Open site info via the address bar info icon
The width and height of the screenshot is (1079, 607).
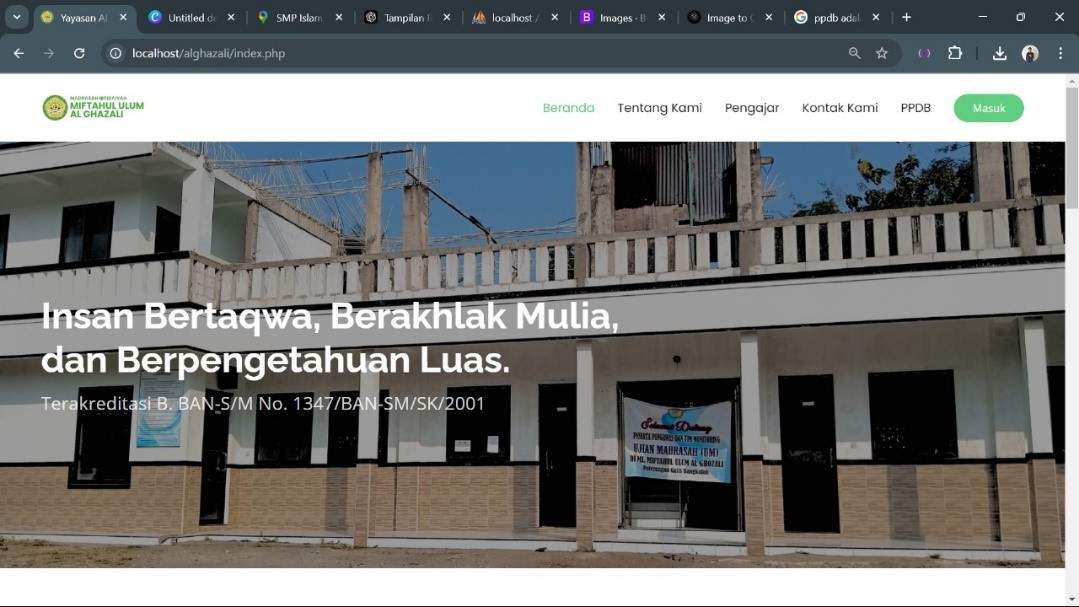(x=113, y=53)
